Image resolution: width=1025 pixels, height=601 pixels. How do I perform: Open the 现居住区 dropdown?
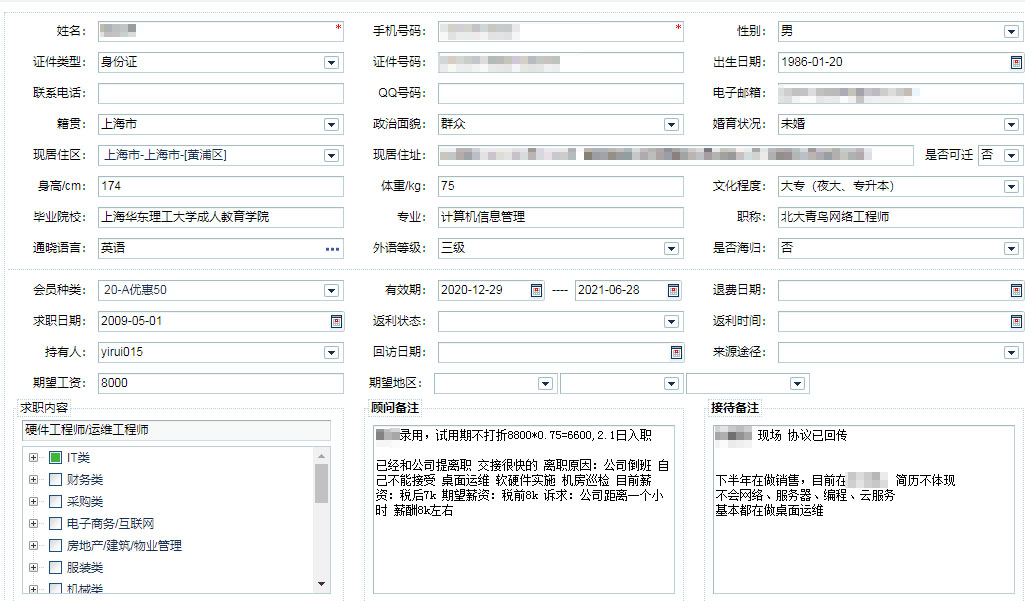pyautogui.click(x=331, y=156)
